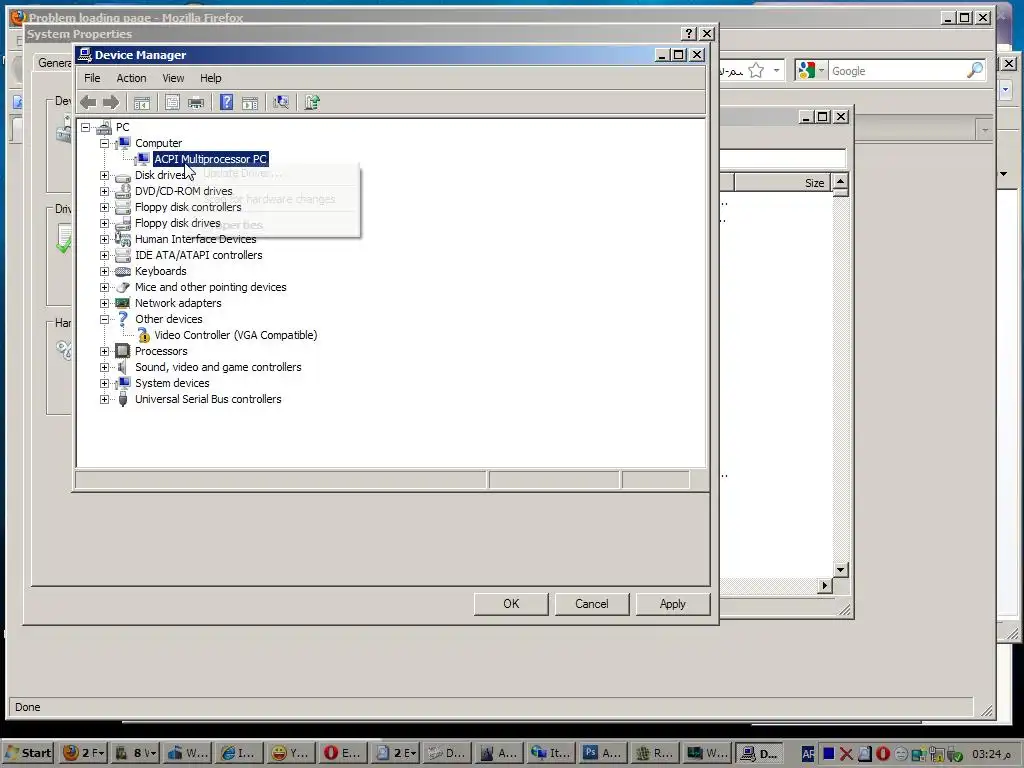Image resolution: width=1024 pixels, height=768 pixels.
Task: Expand the Processors category
Action: point(104,351)
